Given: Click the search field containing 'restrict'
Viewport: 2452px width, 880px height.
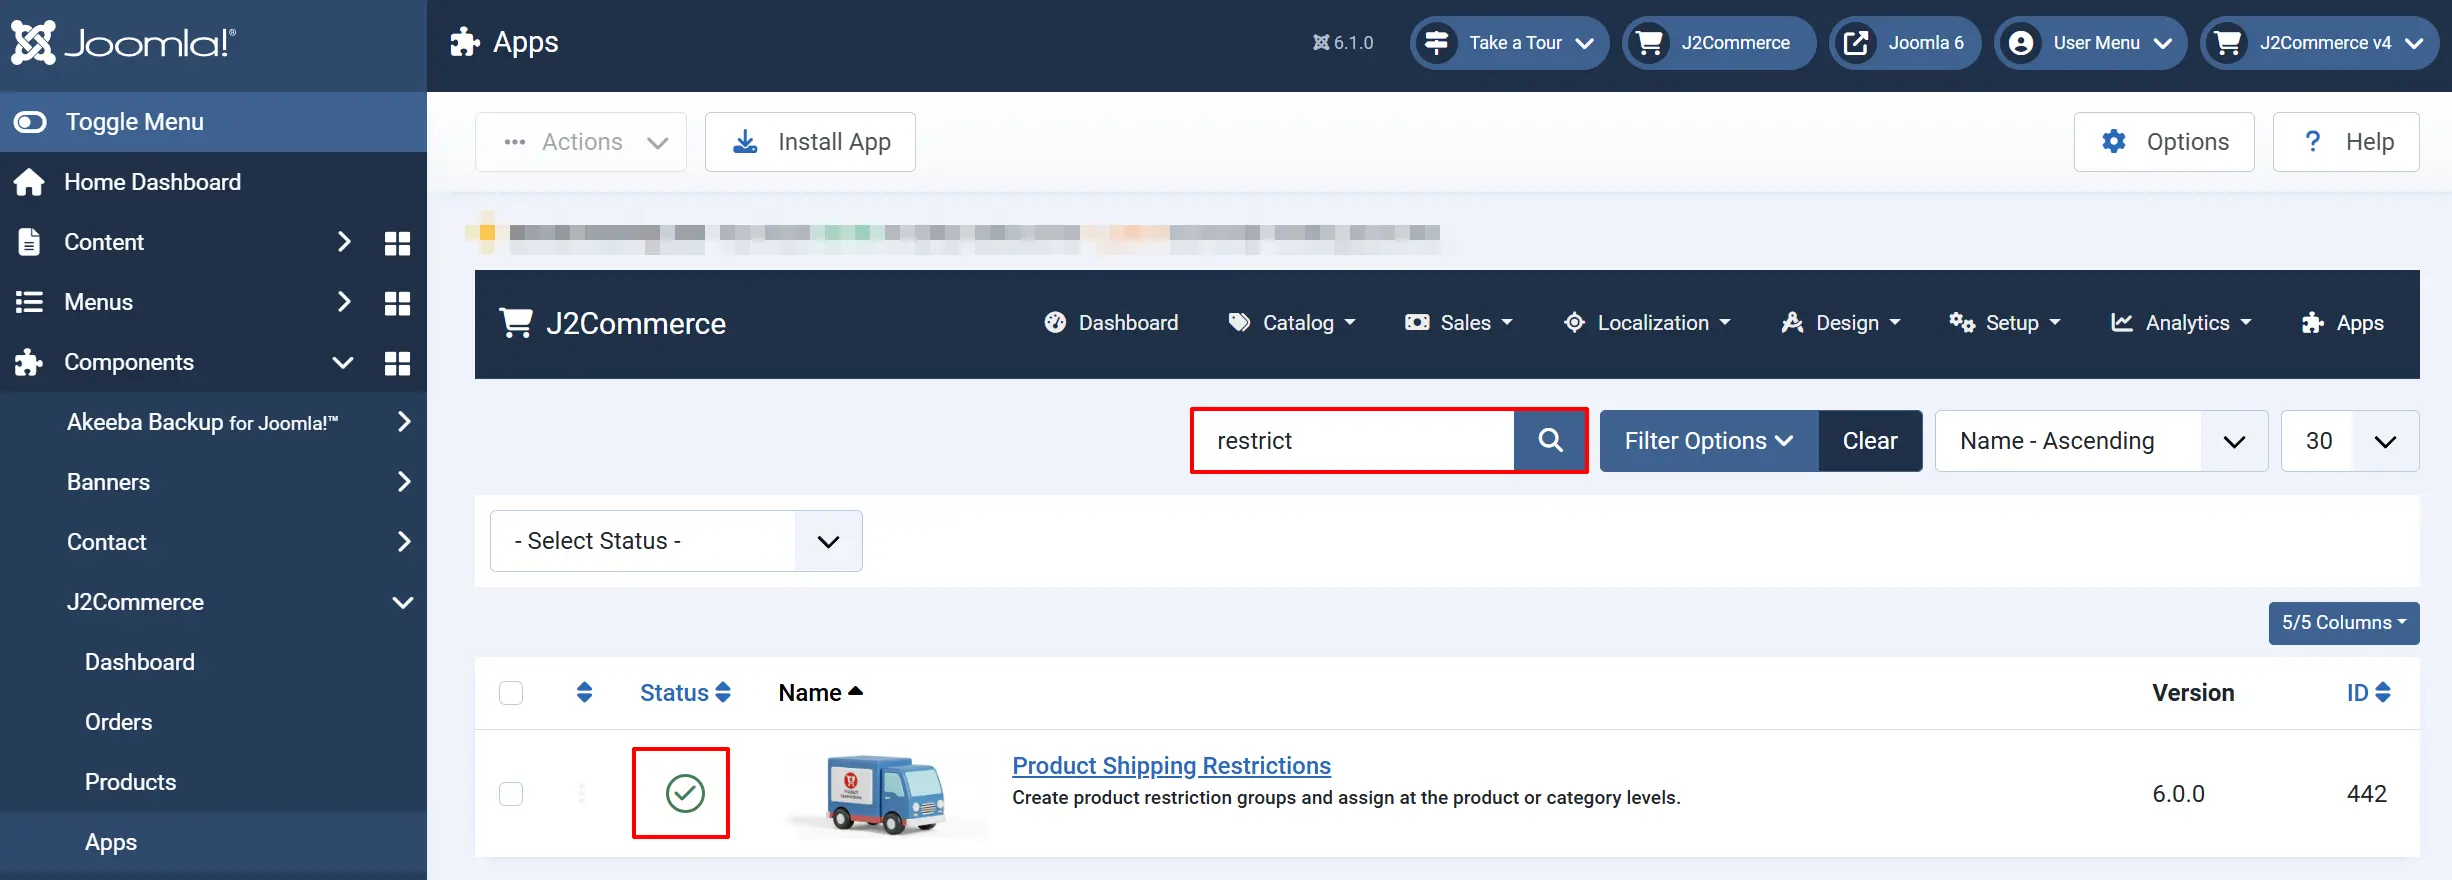Looking at the screenshot, I should pos(1354,441).
